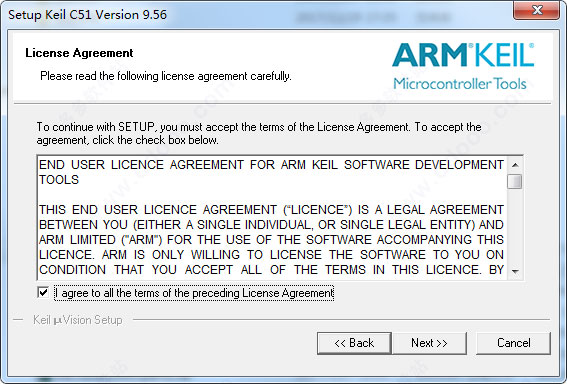Viewport: 567px width, 384px height.
Task: Click the scroll down arrow of license text
Action: [515, 271]
